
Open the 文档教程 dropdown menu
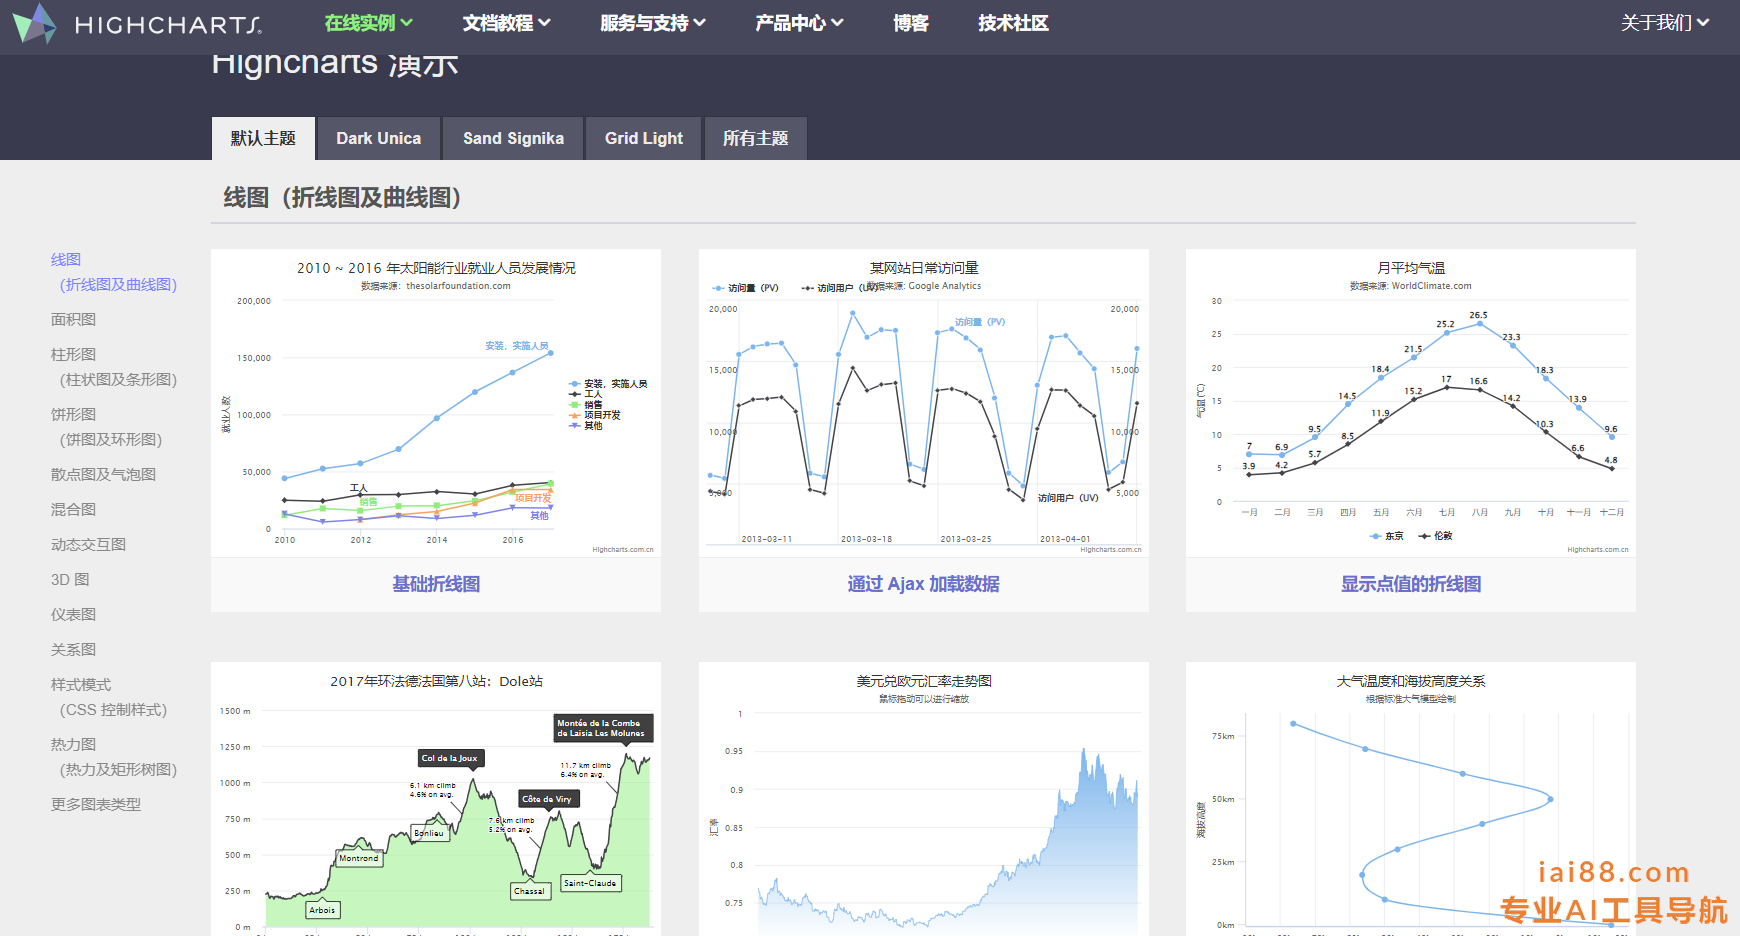506,23
